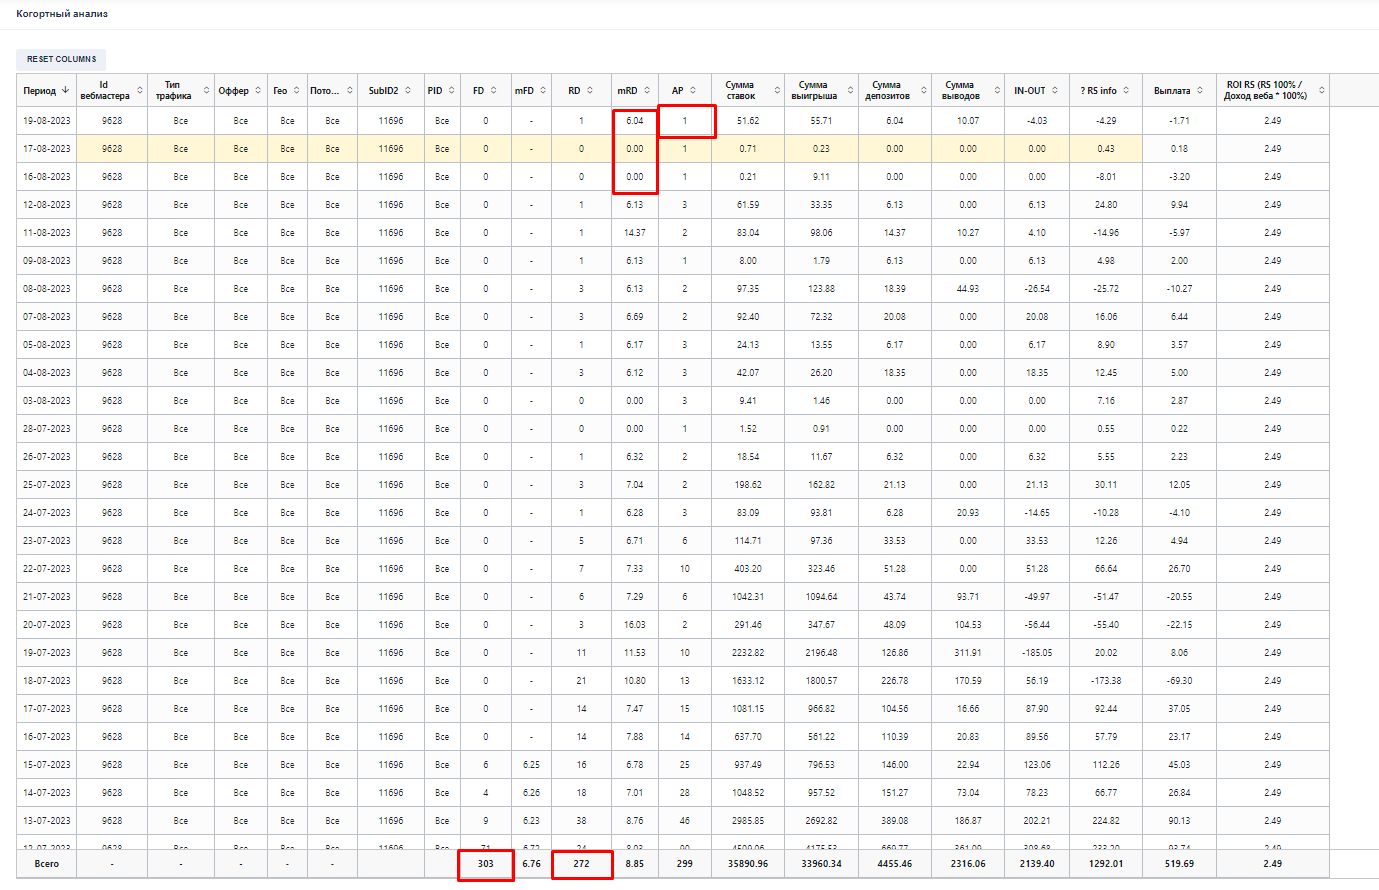Screen dimensions: 1379x890
Task: Select the Всего totals row label
Action: point(47,864)
